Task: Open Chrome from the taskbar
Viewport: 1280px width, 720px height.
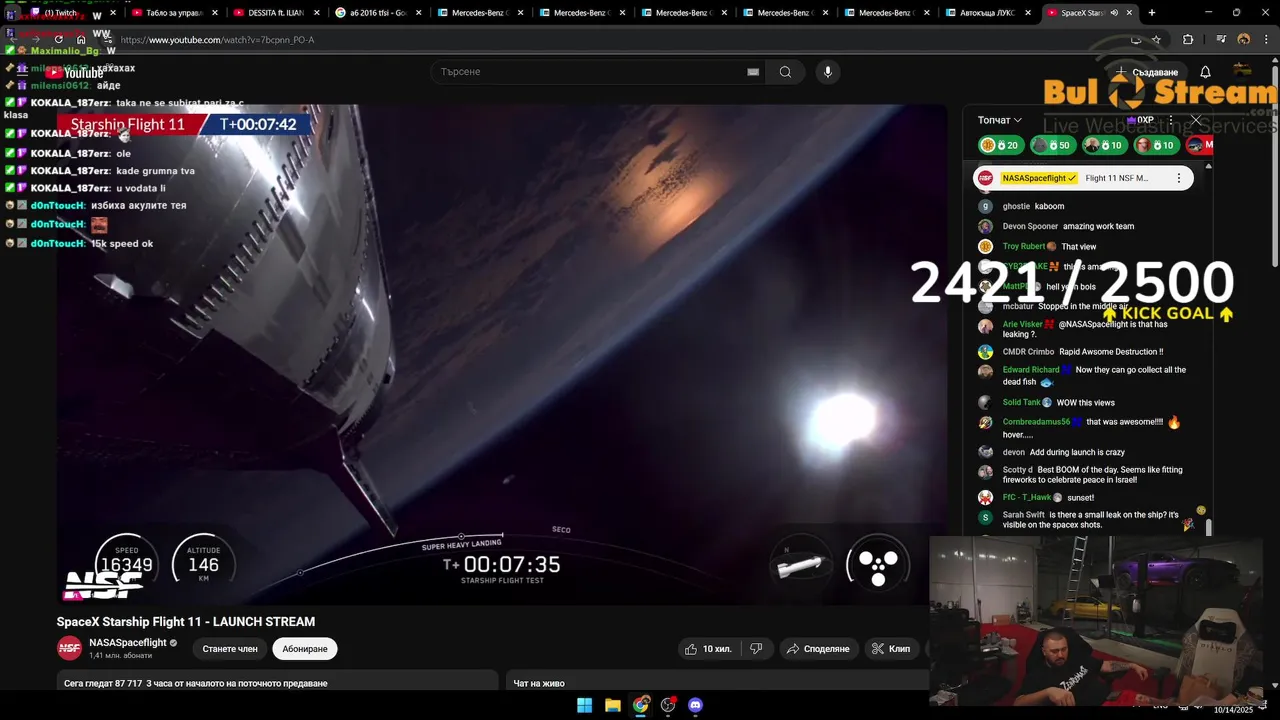Action: coord(641,705)
